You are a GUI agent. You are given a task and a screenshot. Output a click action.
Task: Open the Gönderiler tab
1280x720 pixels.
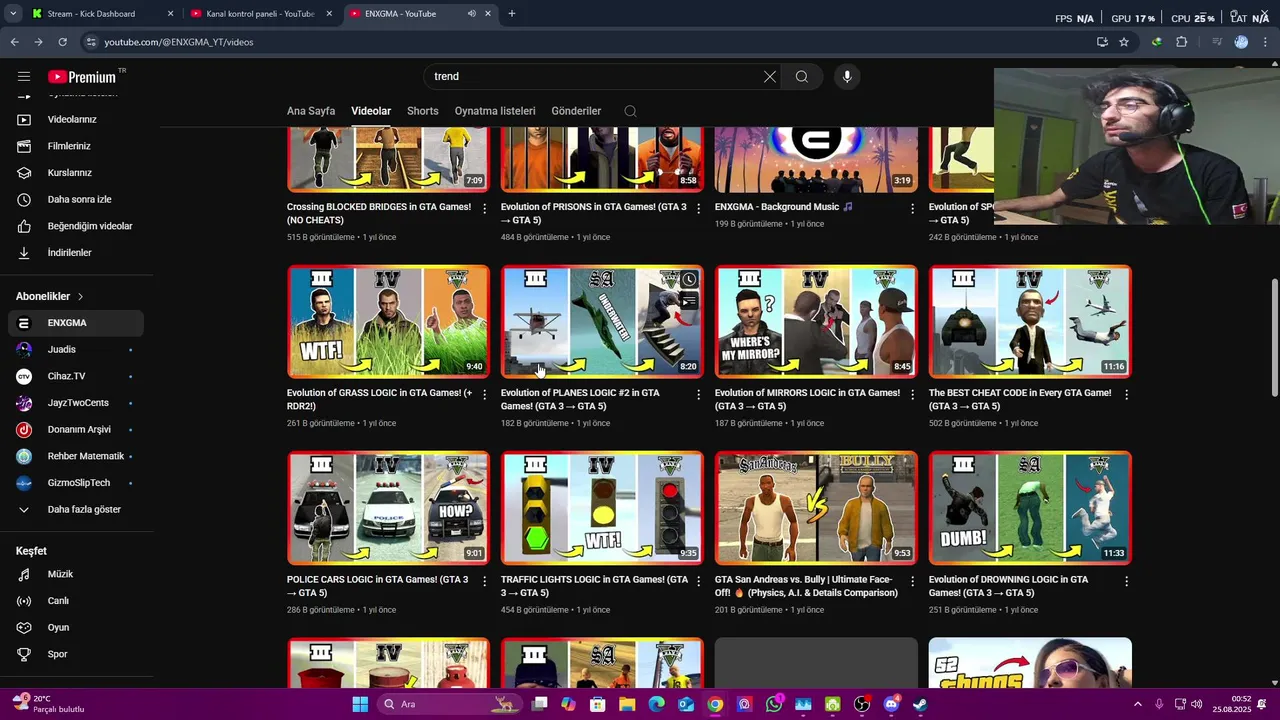[576, 111]
